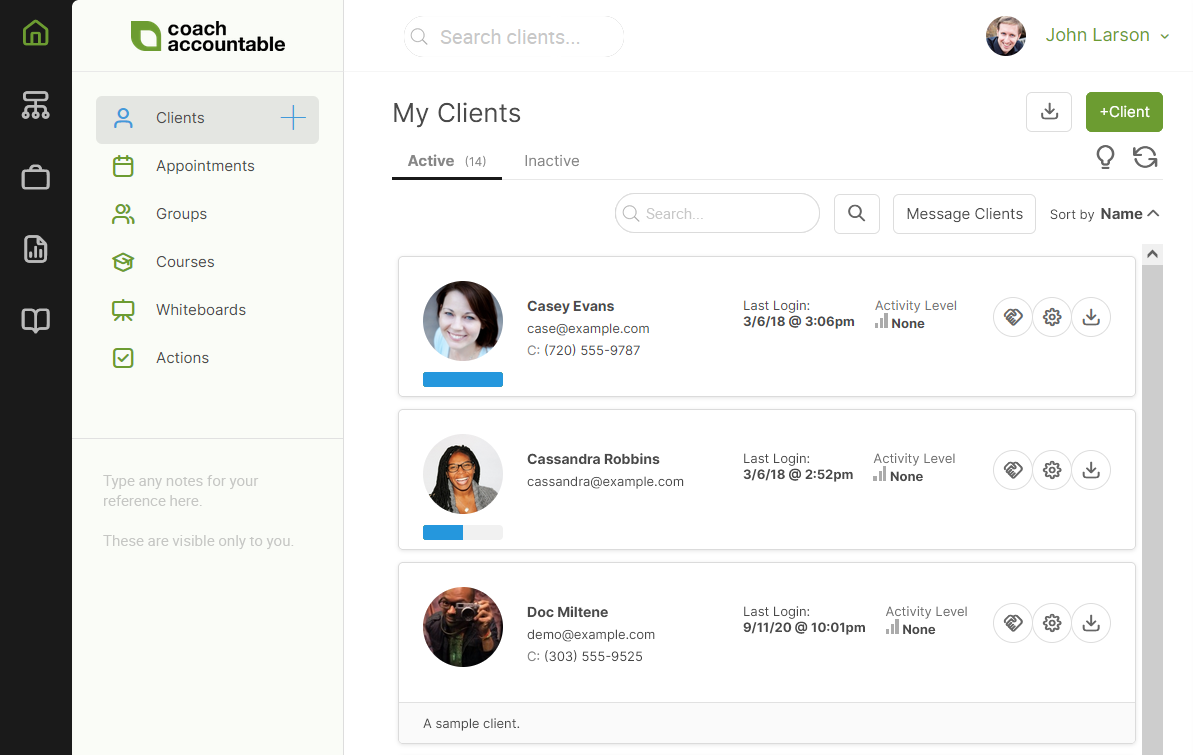Select the org-chart icon in dark sidebar
1193x755 pixels.
[x=35, y=105]
